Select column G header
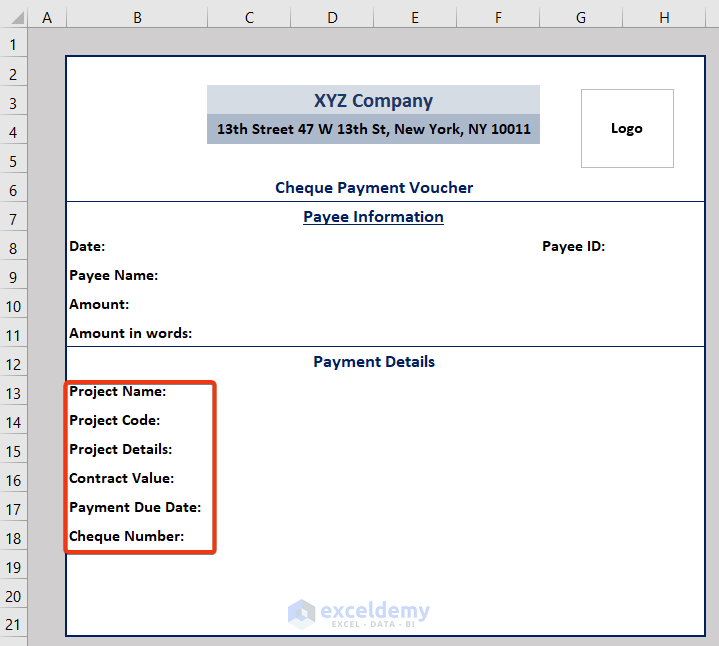This screenshot has height=646, width=719. click(x=581, y=17)
